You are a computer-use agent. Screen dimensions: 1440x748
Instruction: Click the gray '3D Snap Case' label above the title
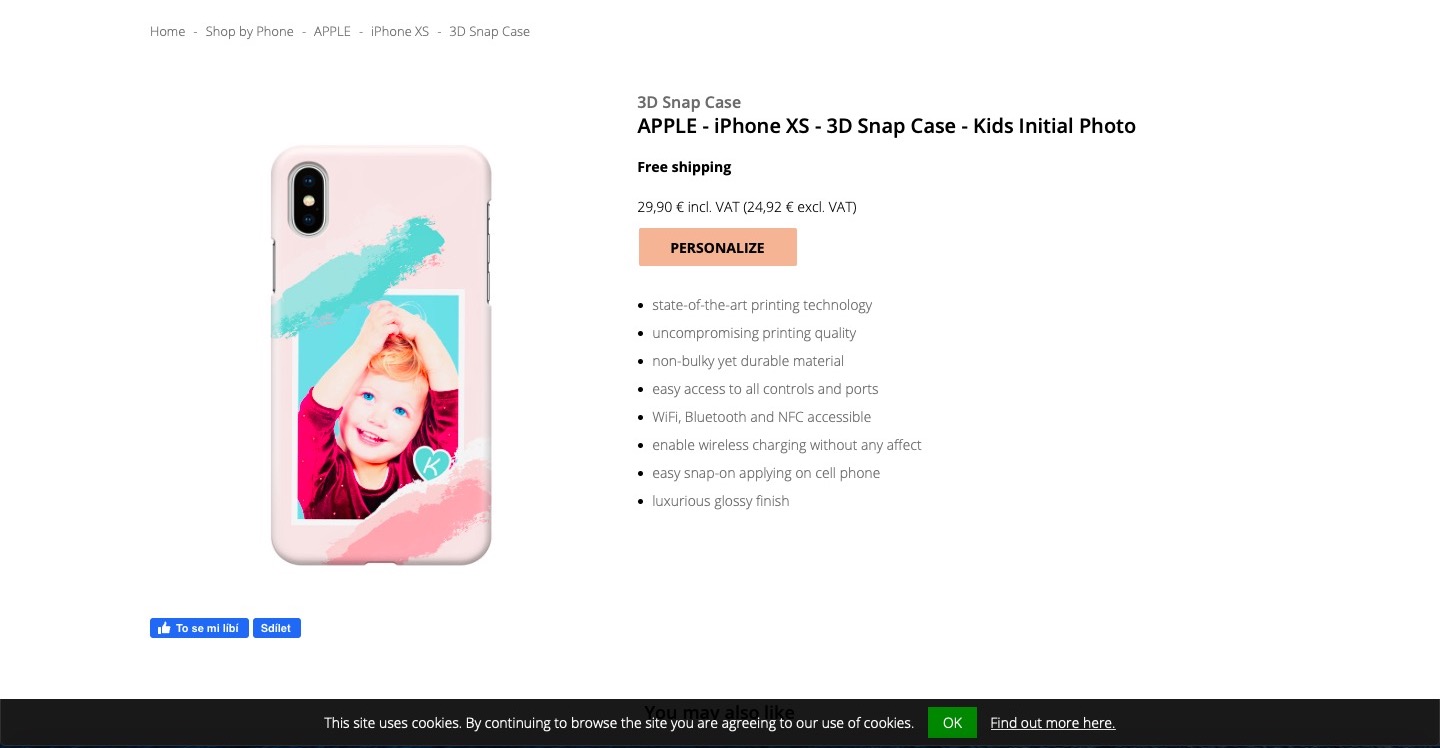tap(689, 102)
